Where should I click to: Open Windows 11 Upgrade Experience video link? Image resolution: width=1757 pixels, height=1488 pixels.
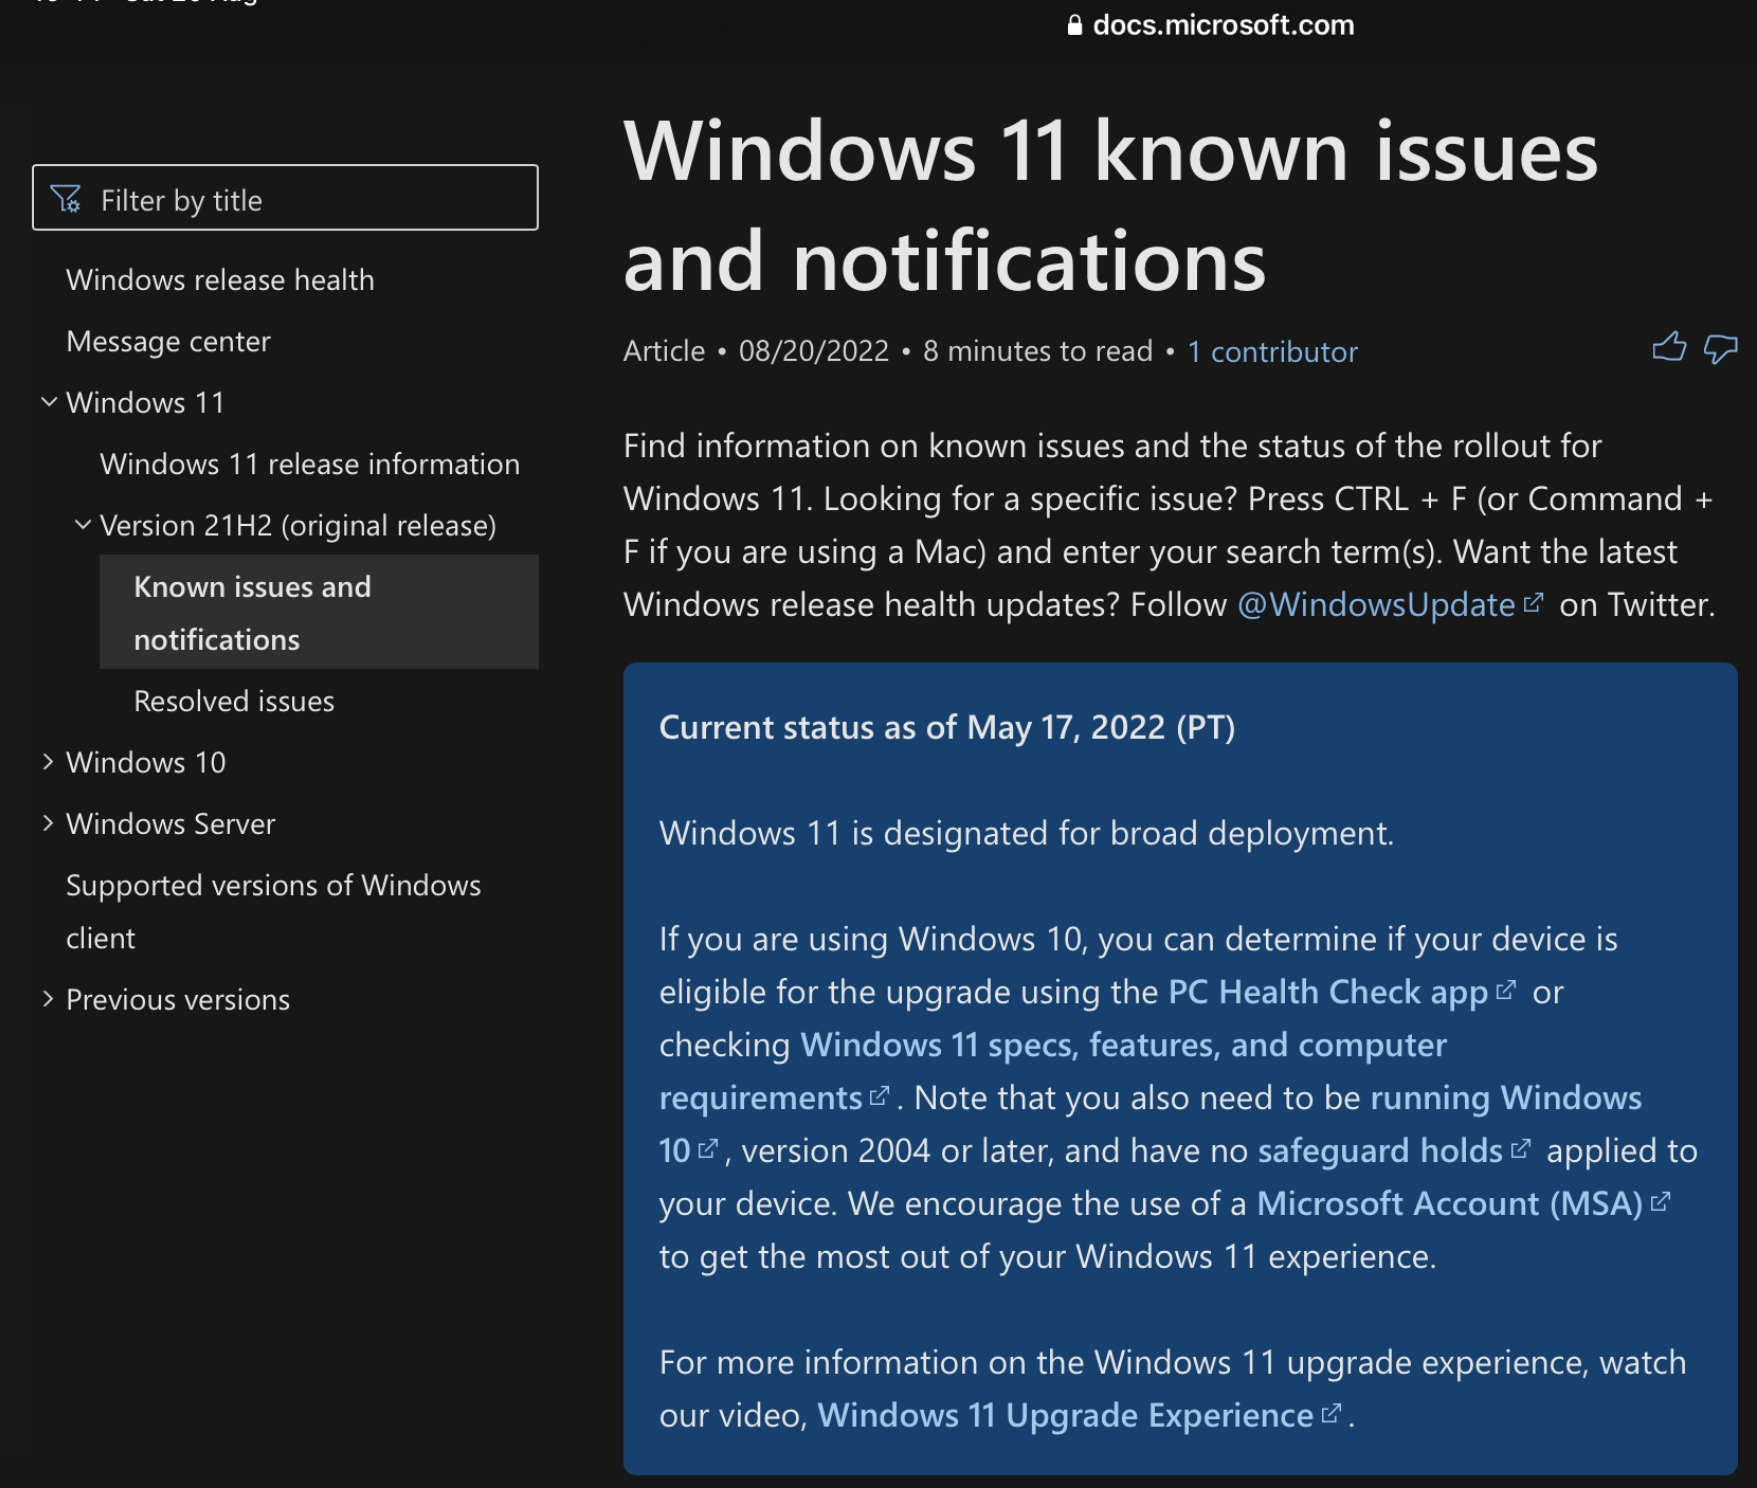click(x=1065, y=1416)
